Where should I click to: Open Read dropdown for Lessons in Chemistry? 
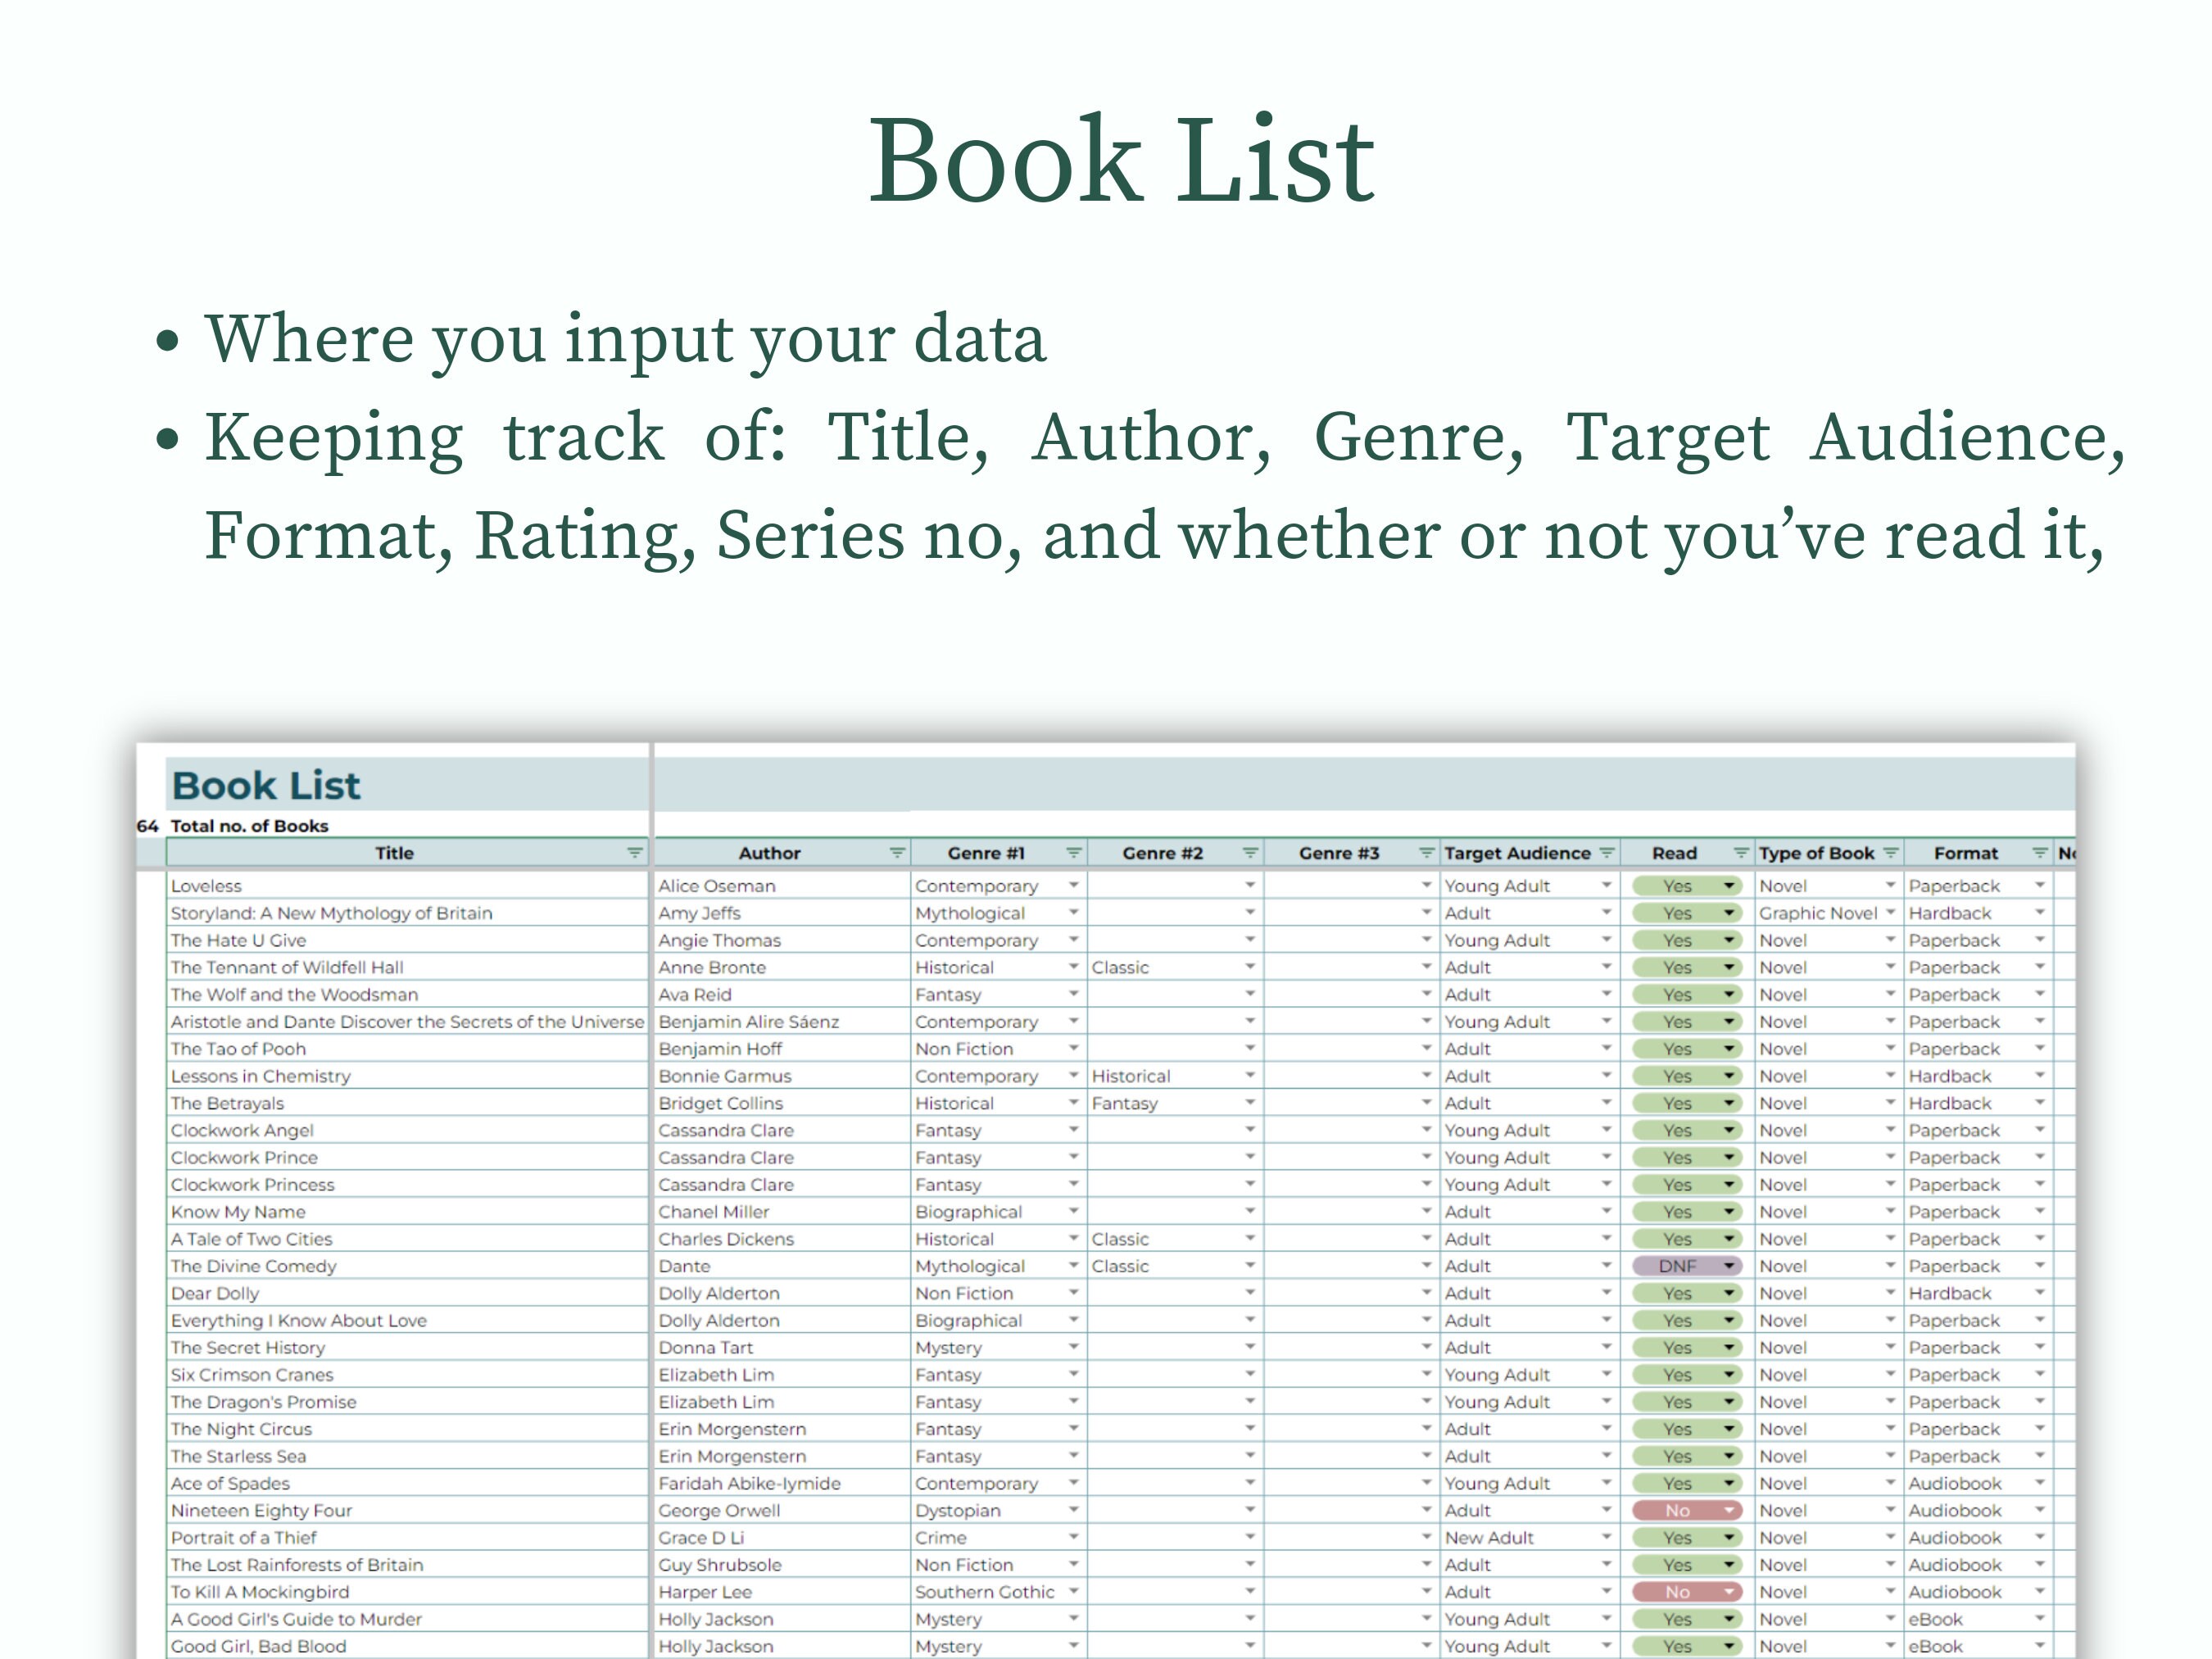(x=1729, y=1076)
